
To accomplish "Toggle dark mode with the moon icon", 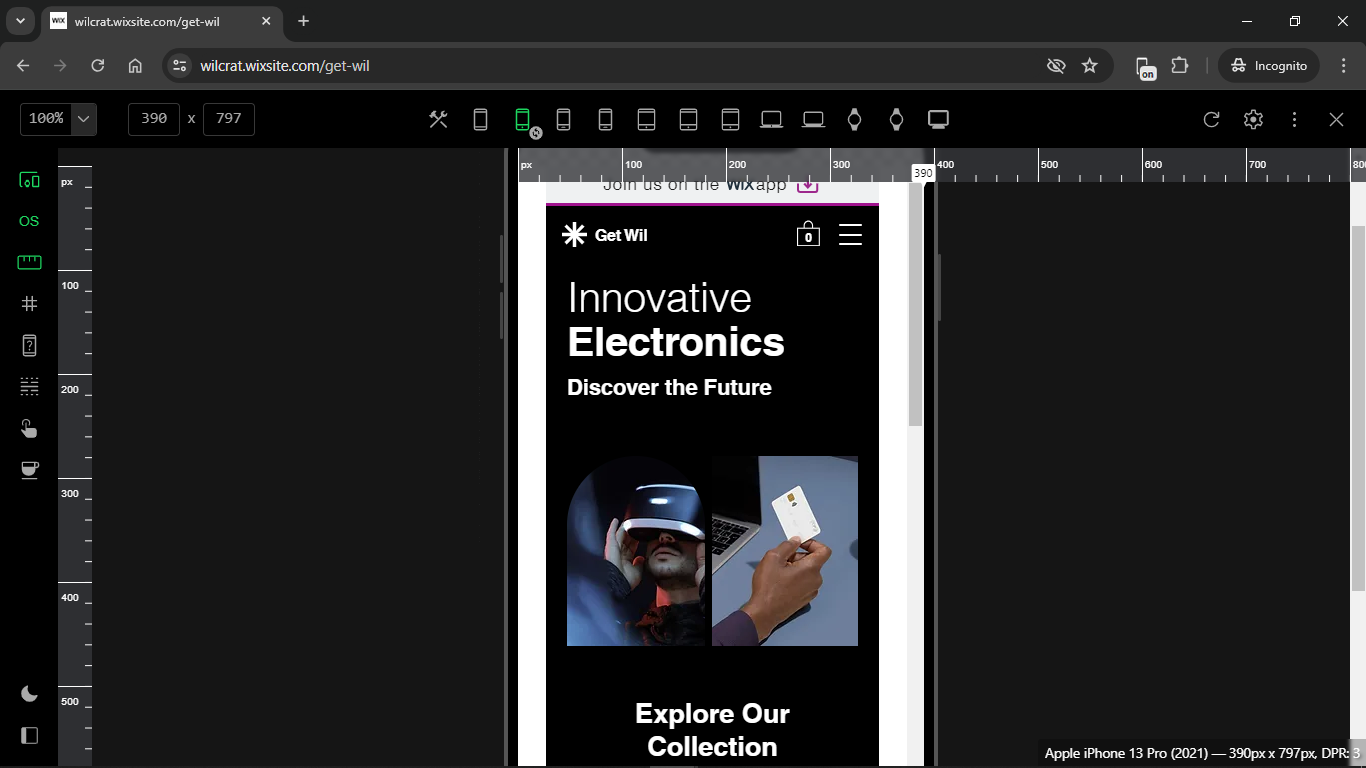I will 30,694.
